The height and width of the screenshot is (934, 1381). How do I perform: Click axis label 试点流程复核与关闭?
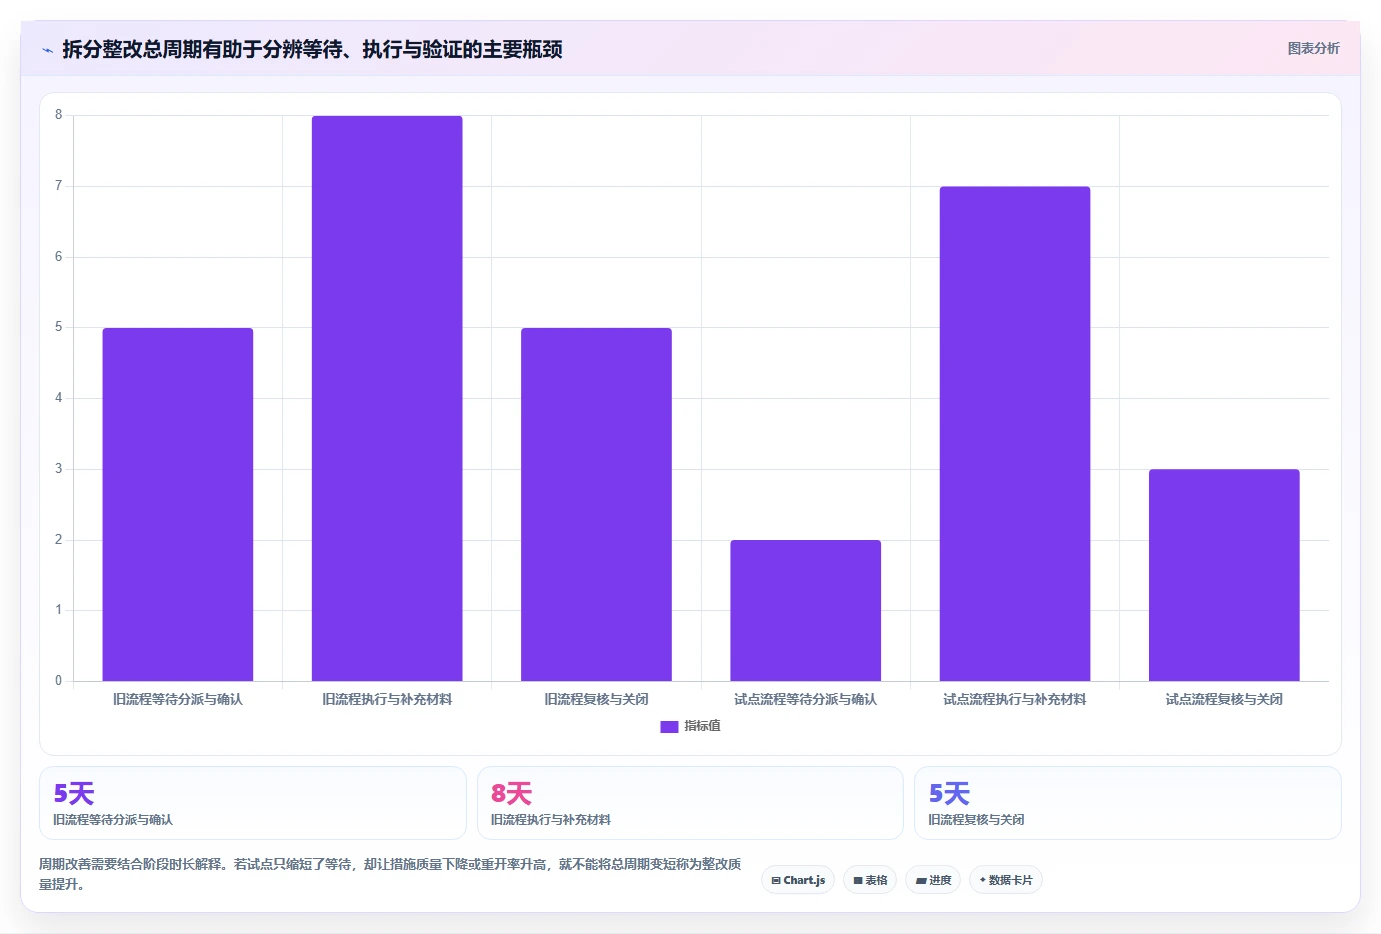pyautogui.click(x=1224, y=699)
